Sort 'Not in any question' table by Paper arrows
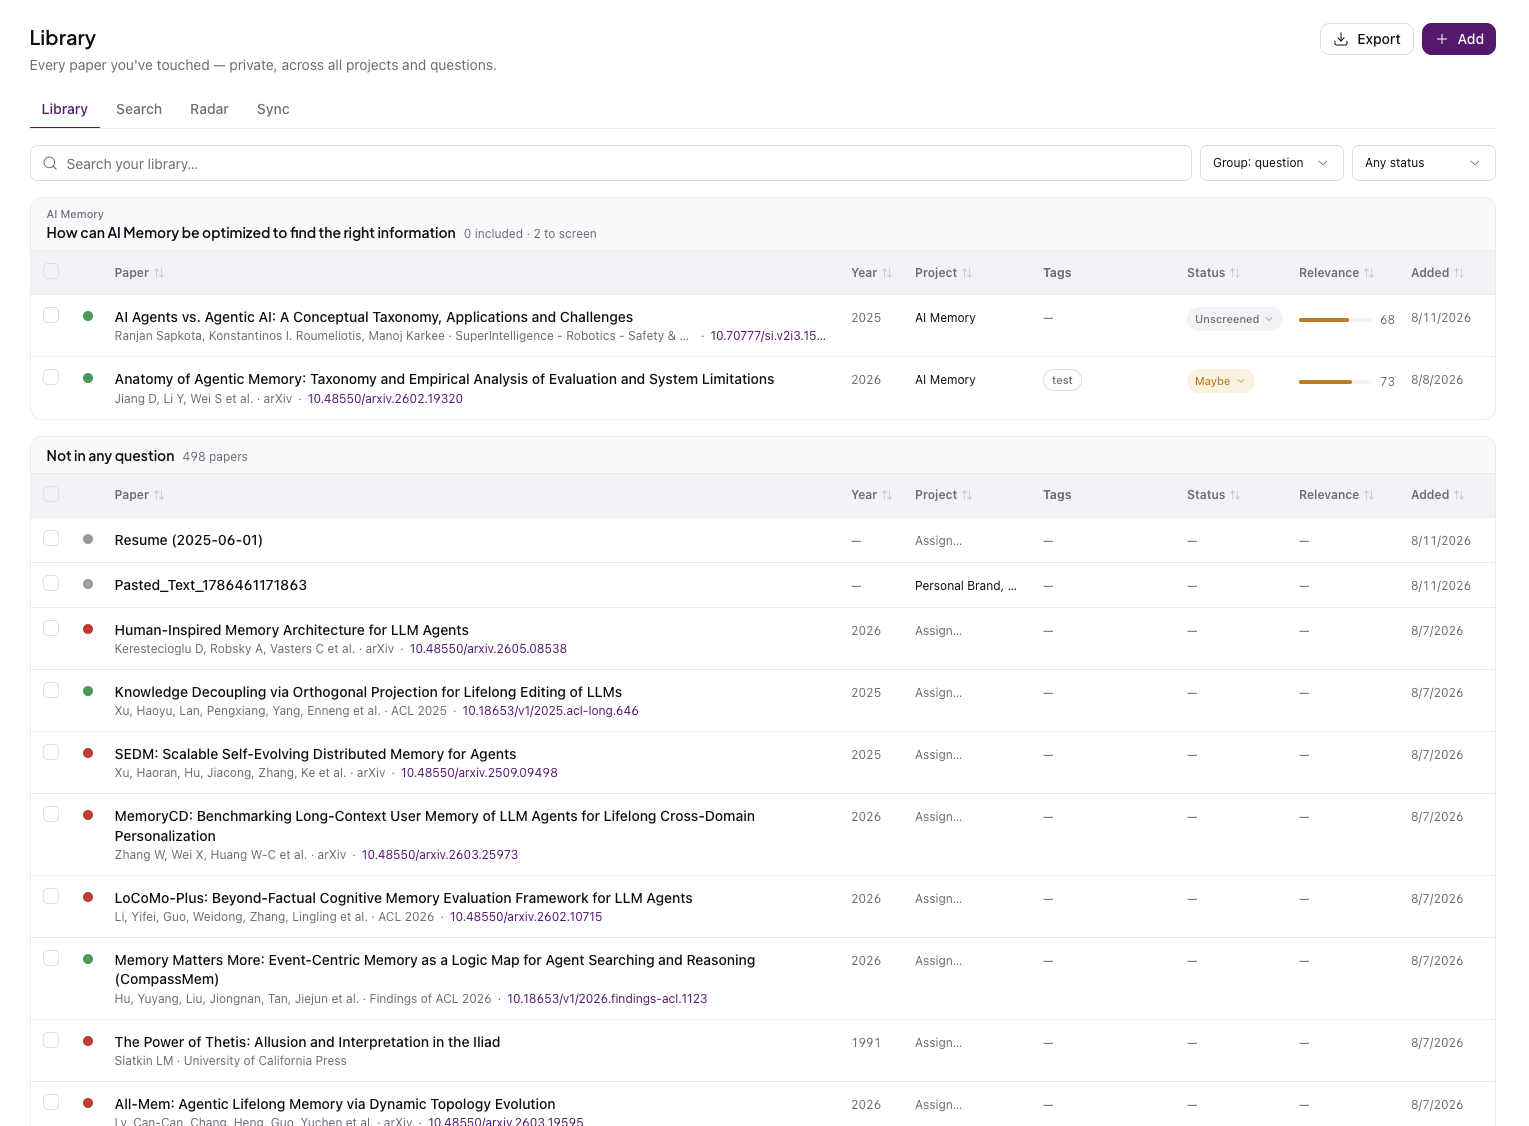This screenshot has height=1126, width=1529. 159,495
